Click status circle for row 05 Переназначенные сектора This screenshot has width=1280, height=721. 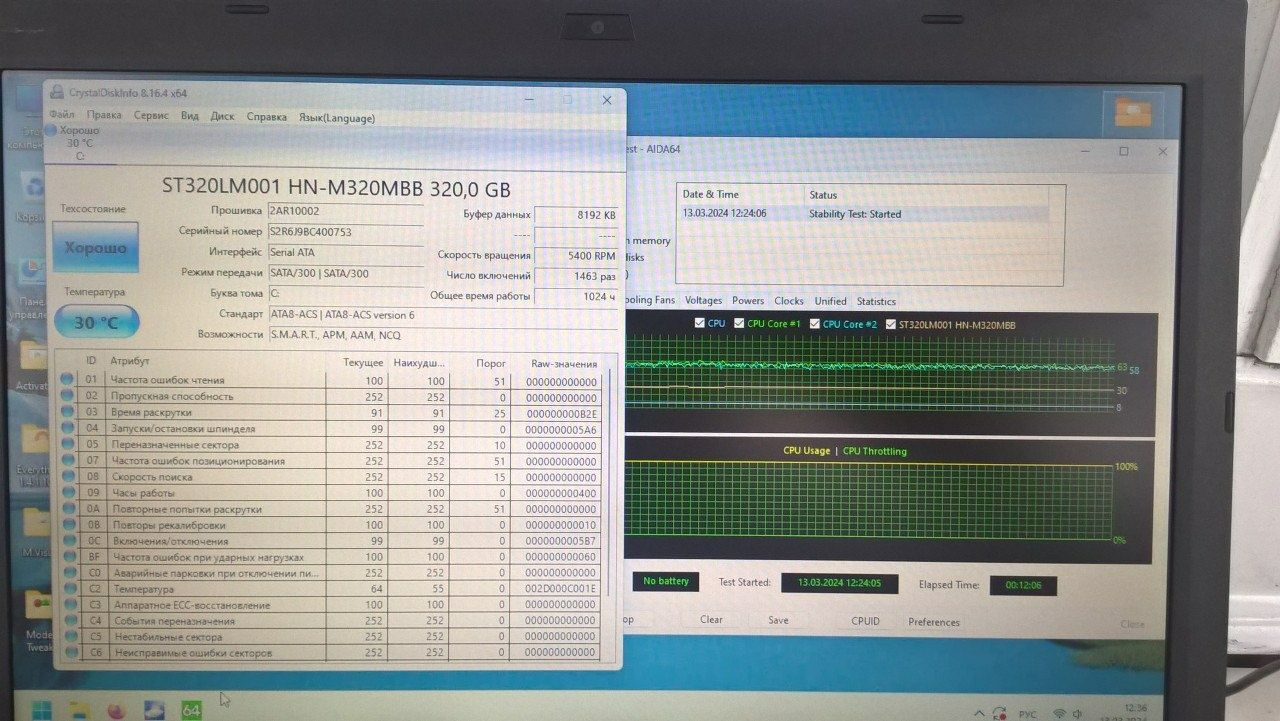point(67,444)
